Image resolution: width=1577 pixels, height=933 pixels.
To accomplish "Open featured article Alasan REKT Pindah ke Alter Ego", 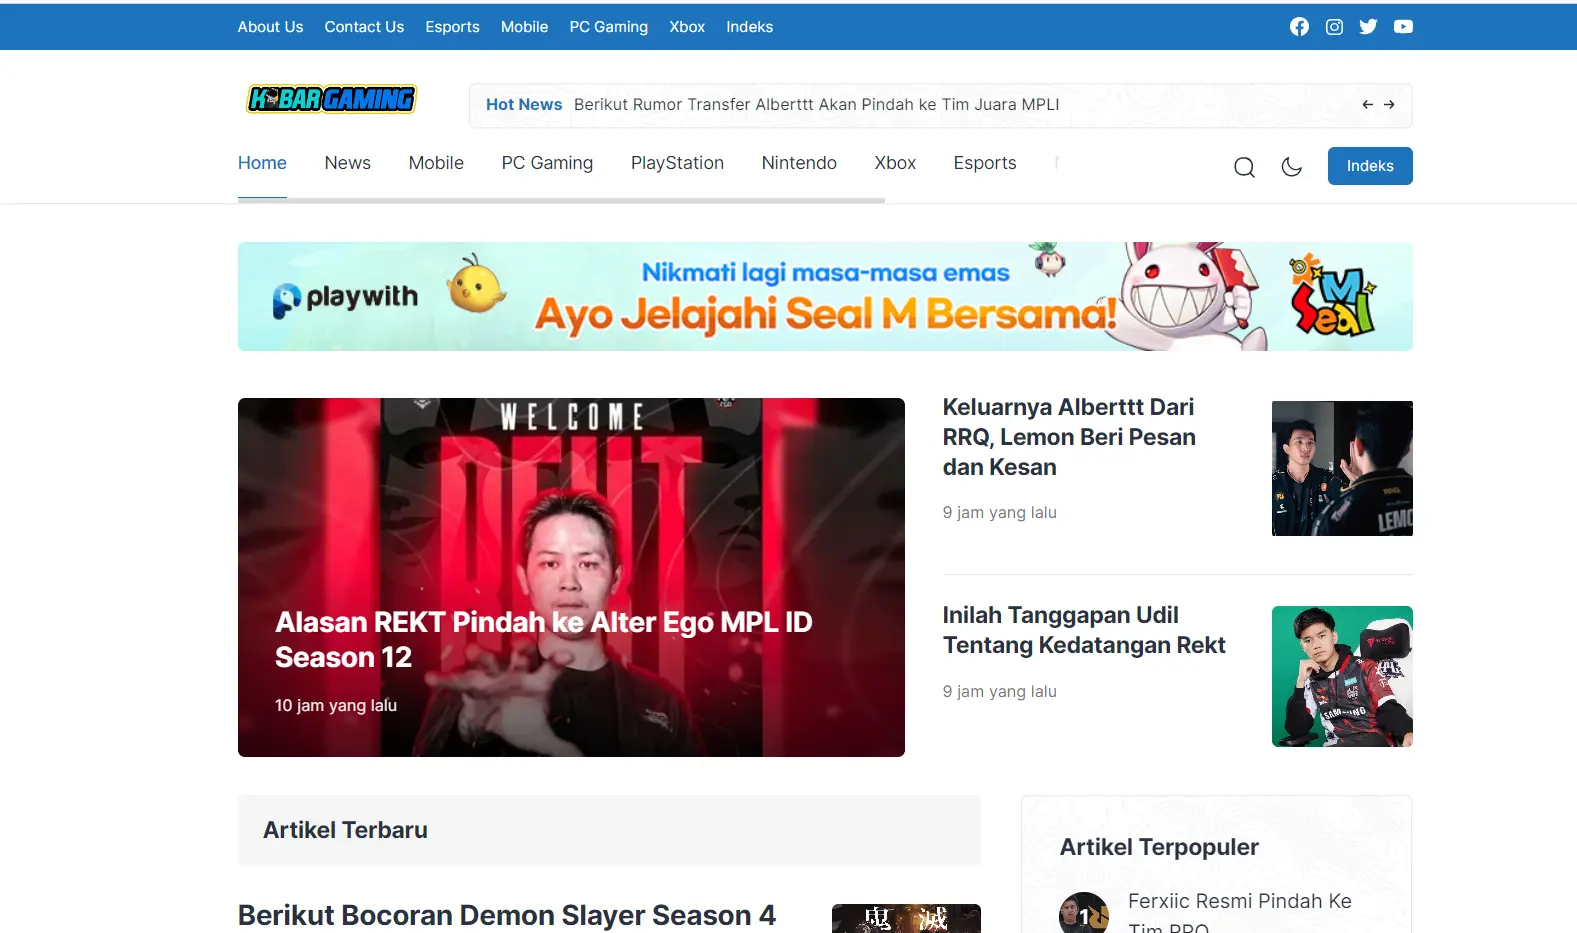I will (543, 640).
